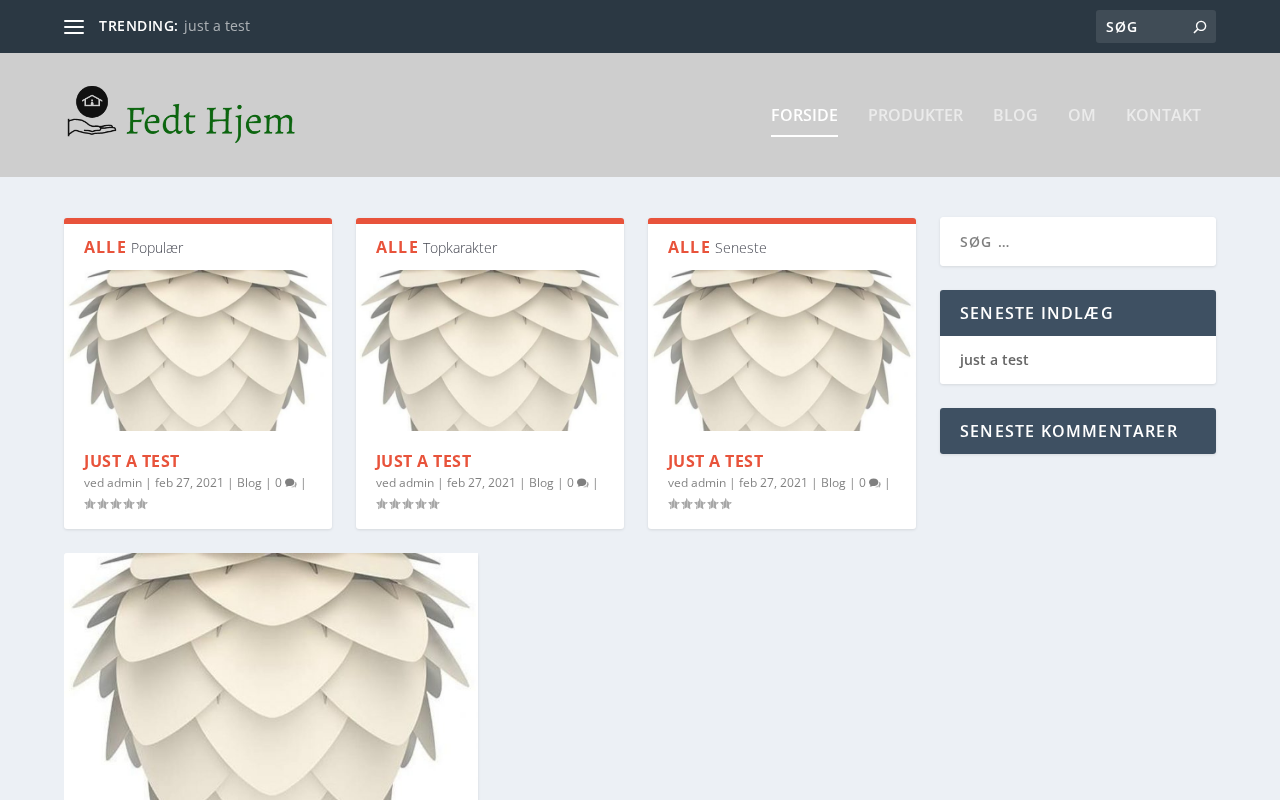Click star rating on Seneste card

tap(700, 504)
